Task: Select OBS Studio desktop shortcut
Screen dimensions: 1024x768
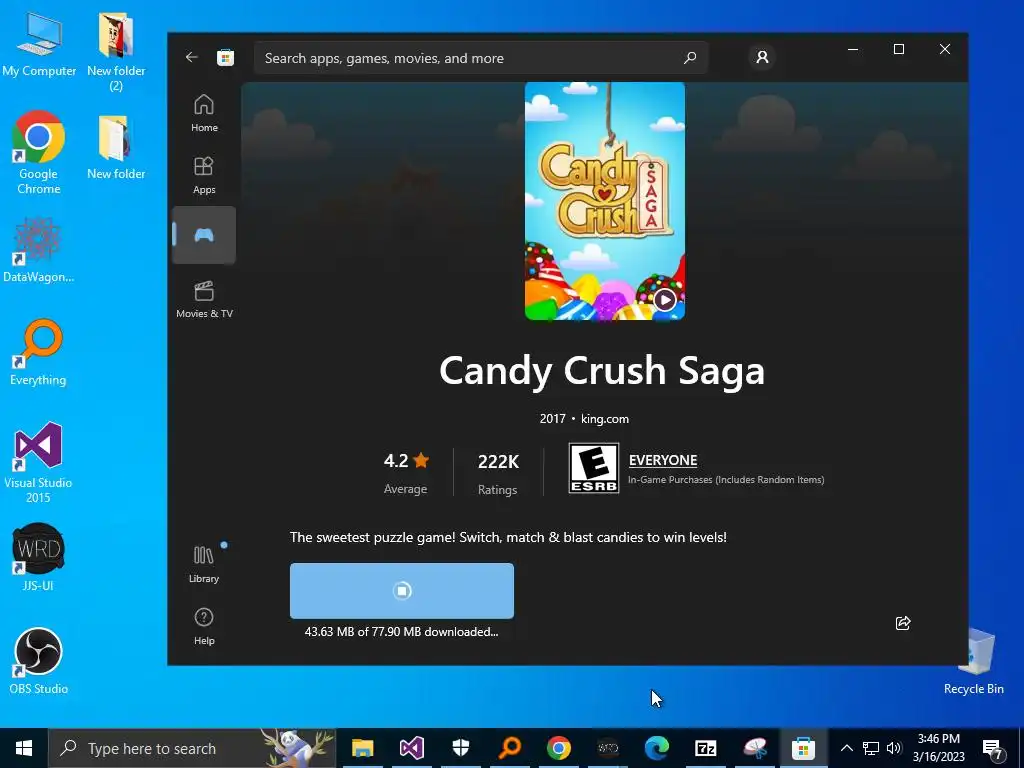Action: tap(39, 661)
